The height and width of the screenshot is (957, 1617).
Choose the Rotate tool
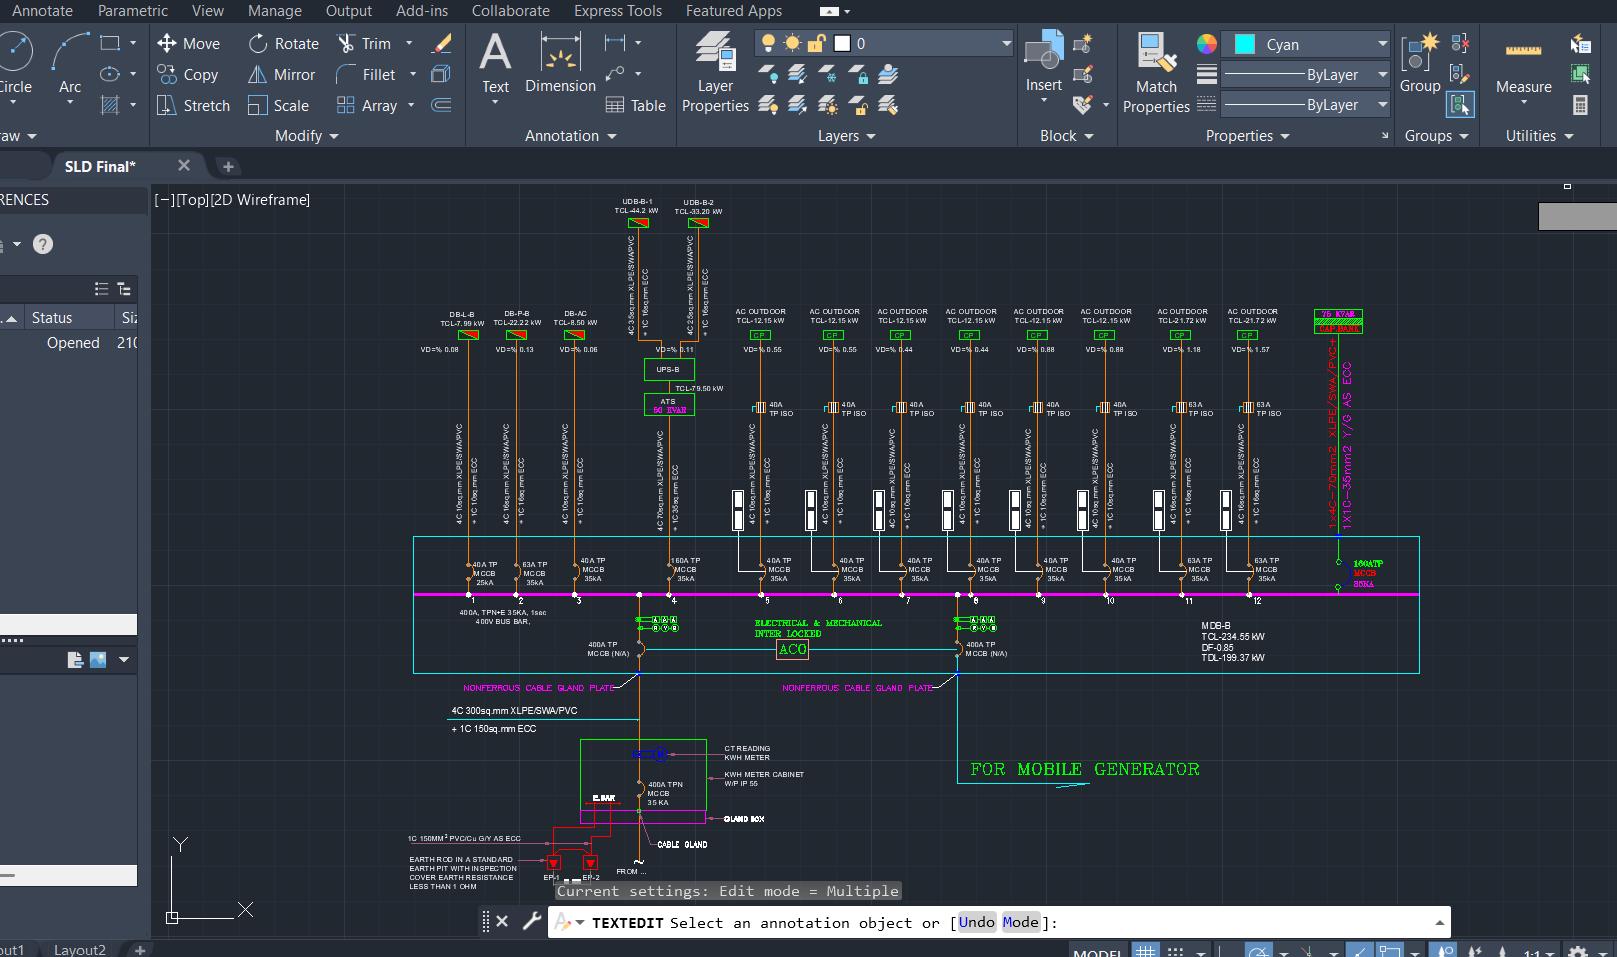click(283, 43)
